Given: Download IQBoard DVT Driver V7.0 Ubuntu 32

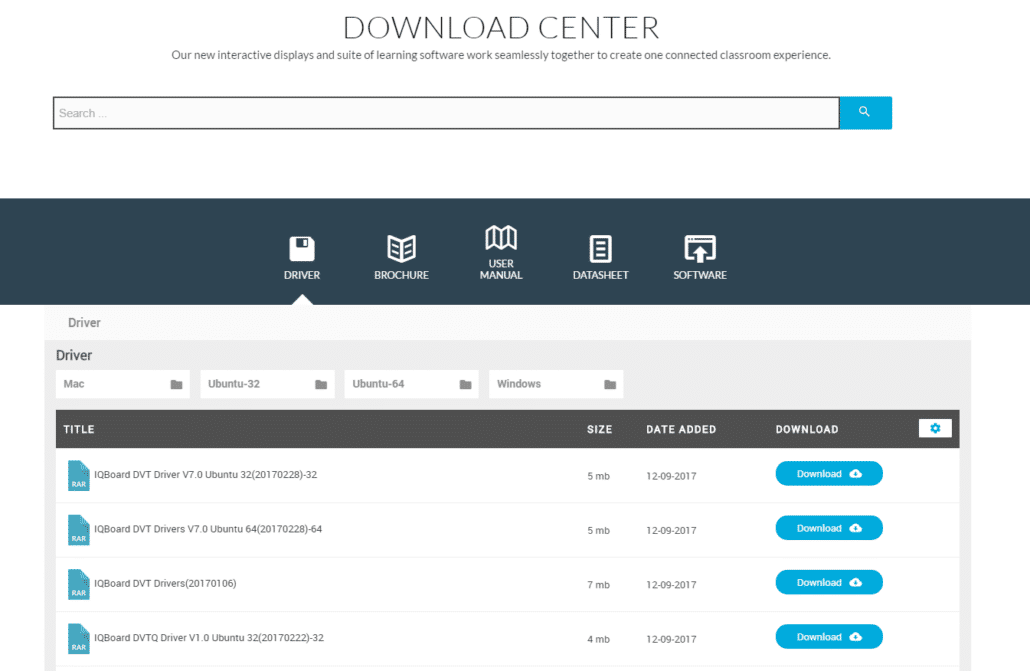Looking at the screenshot, I should (x=829, y=474).
